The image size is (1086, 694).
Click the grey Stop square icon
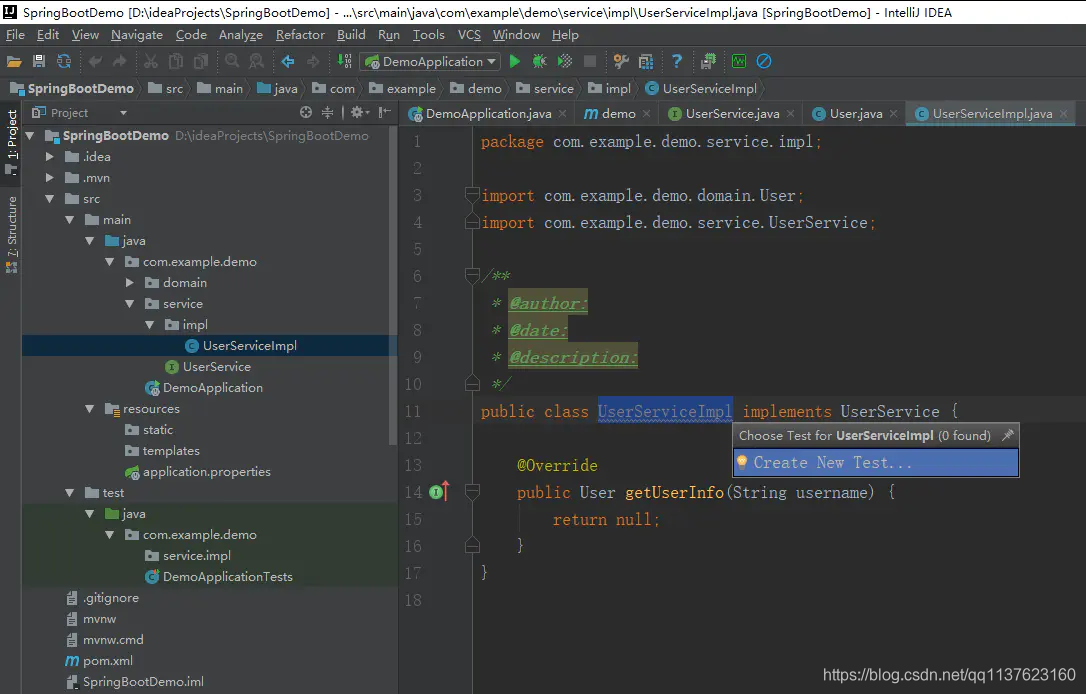(590, 62)
